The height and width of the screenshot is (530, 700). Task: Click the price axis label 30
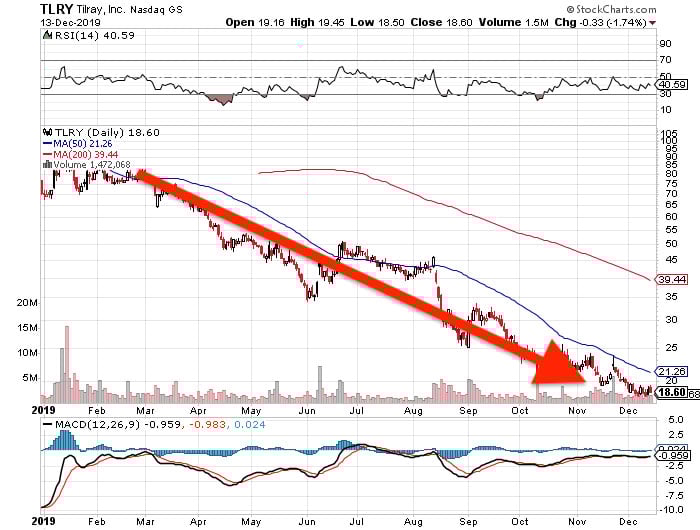point(671,320)
